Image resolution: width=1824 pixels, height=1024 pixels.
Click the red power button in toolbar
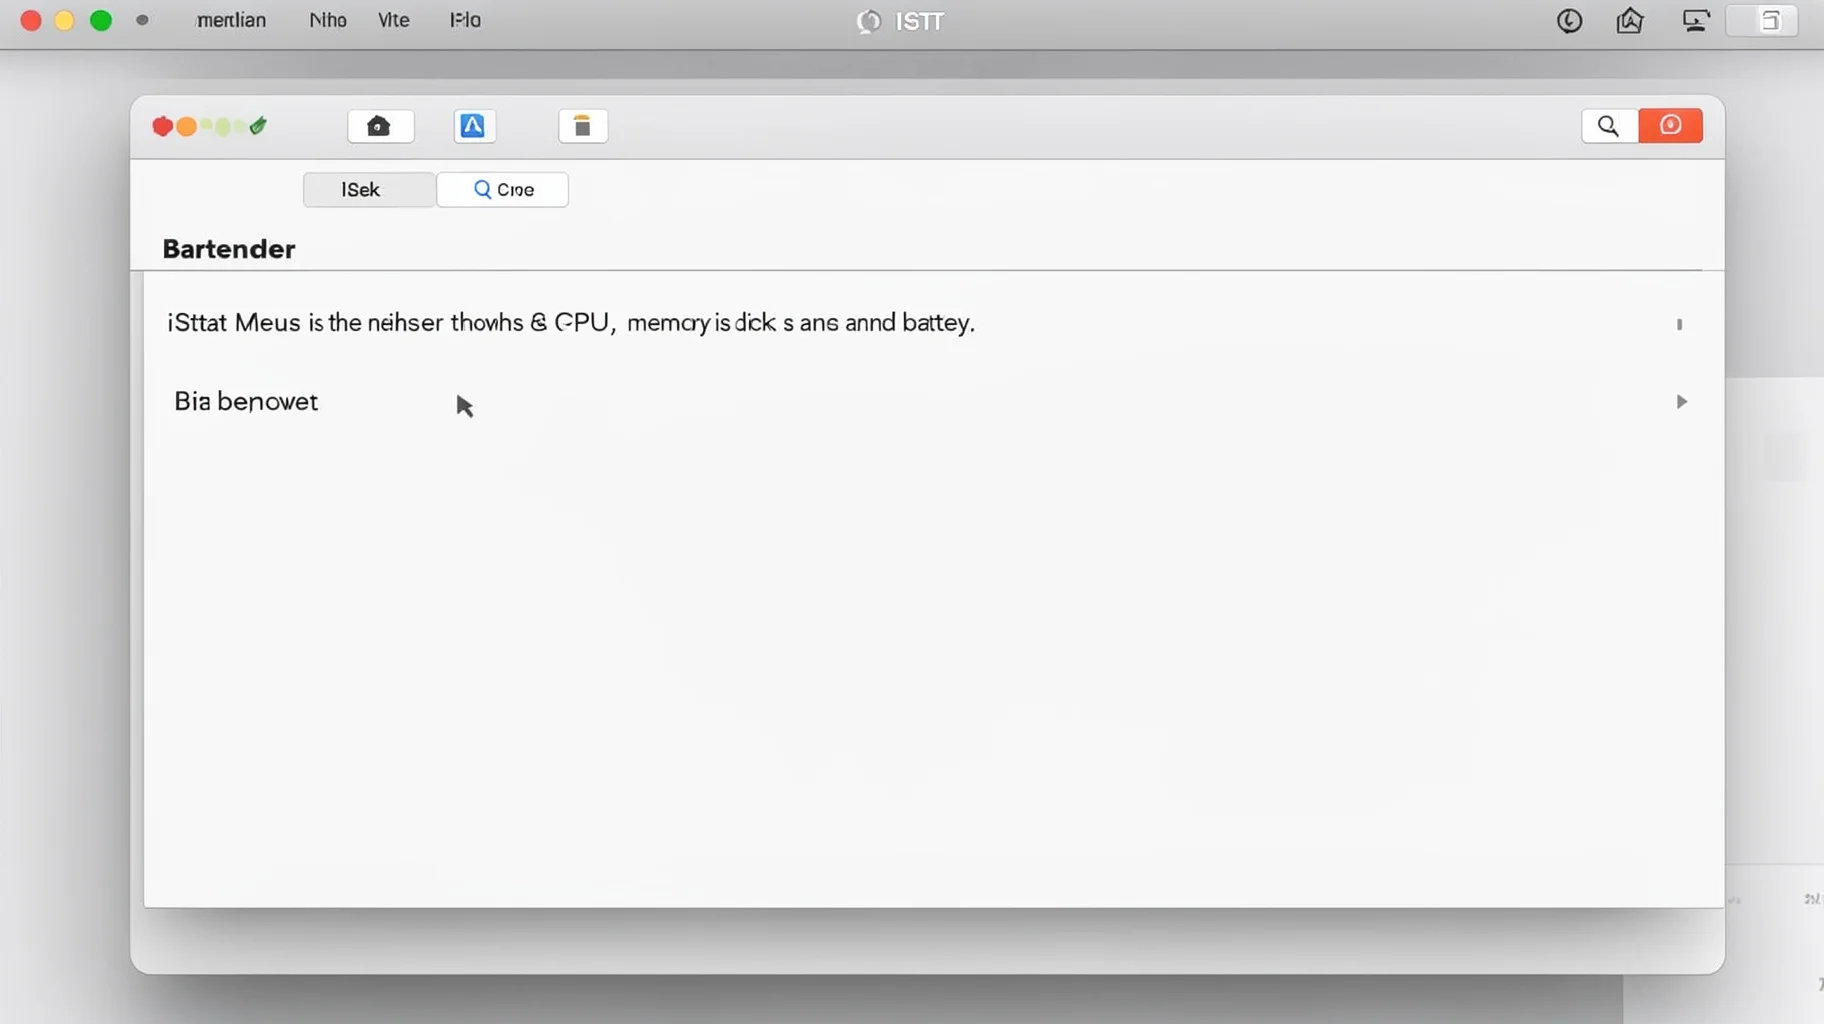point(1670,126)
